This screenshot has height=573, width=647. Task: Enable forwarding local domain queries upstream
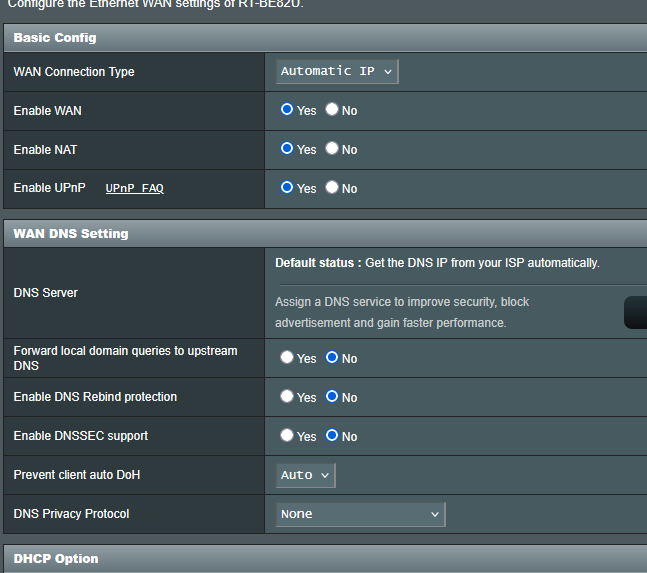pyautogui.click(x=287, y=358)
